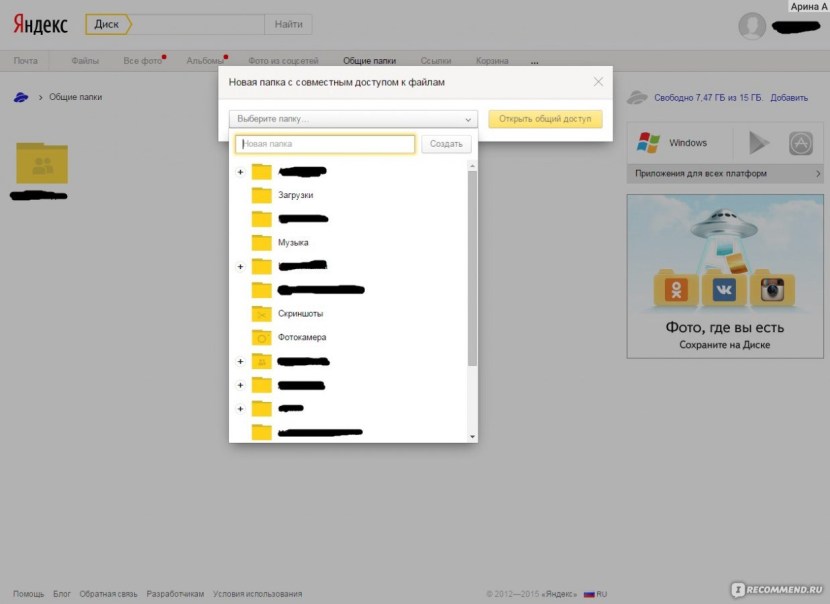Open the user avatar icon
This screenshot has height=604, width=830.
[x=752, y=26]
